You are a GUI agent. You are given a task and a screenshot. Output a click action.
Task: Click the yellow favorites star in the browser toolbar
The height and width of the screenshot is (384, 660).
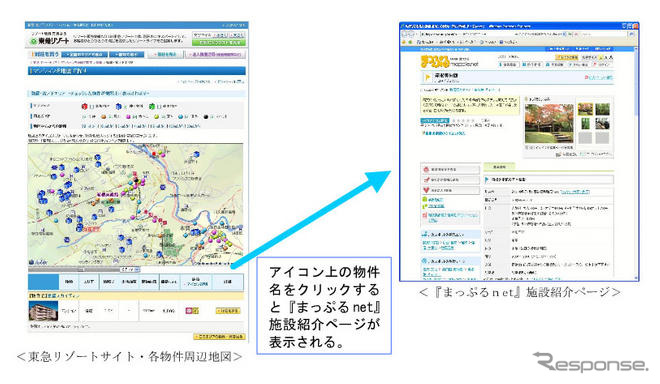pyautogui.click(x=404, y=42)
